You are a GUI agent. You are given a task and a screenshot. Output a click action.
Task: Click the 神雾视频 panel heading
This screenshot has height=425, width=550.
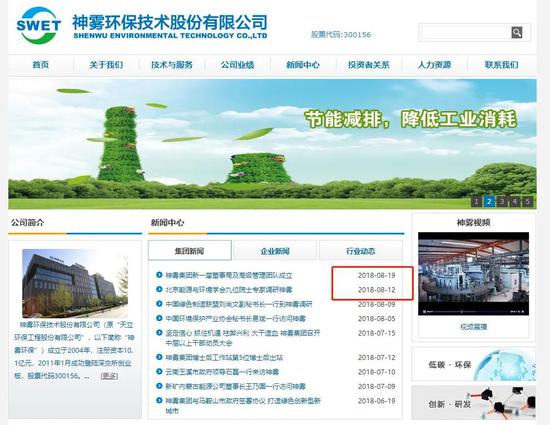[x=473, y=222]
